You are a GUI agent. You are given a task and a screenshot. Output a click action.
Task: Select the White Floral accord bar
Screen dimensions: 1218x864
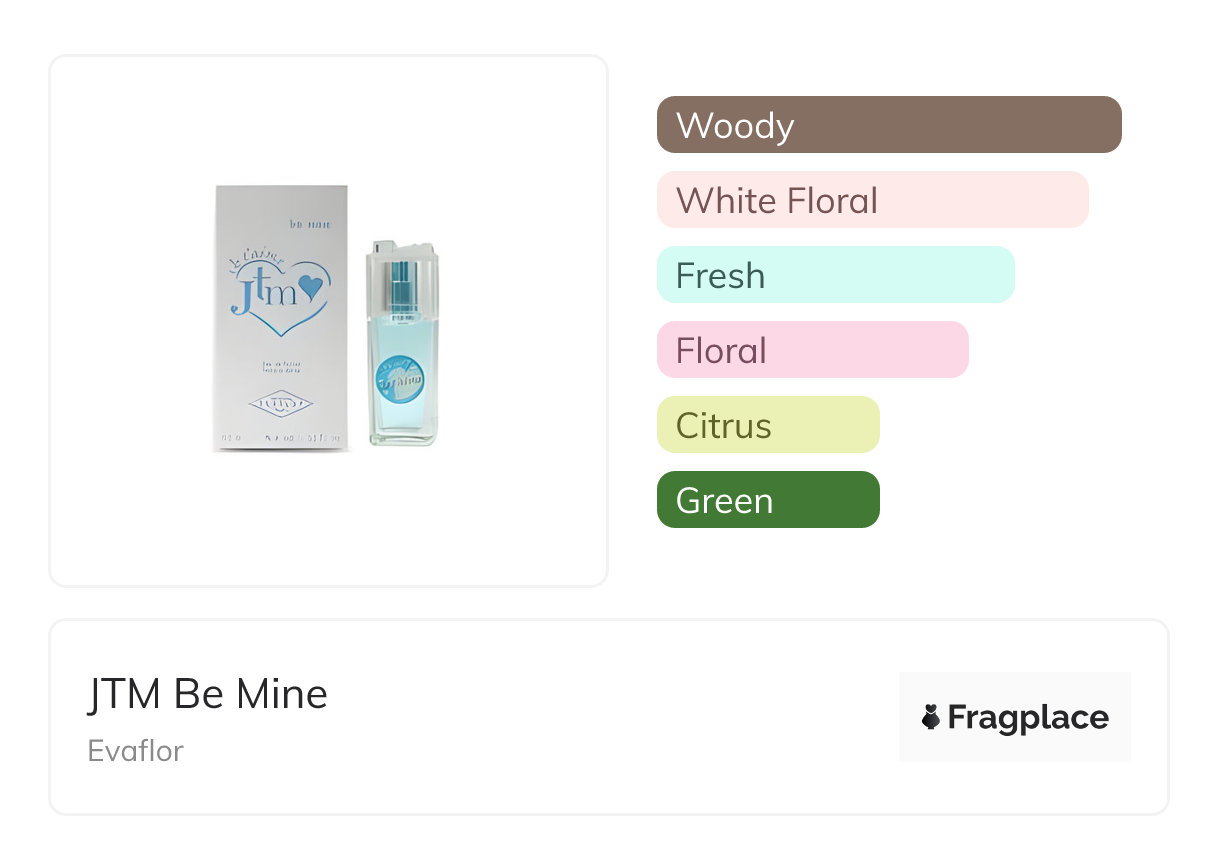pyautogui.click(x=872, y=200)
